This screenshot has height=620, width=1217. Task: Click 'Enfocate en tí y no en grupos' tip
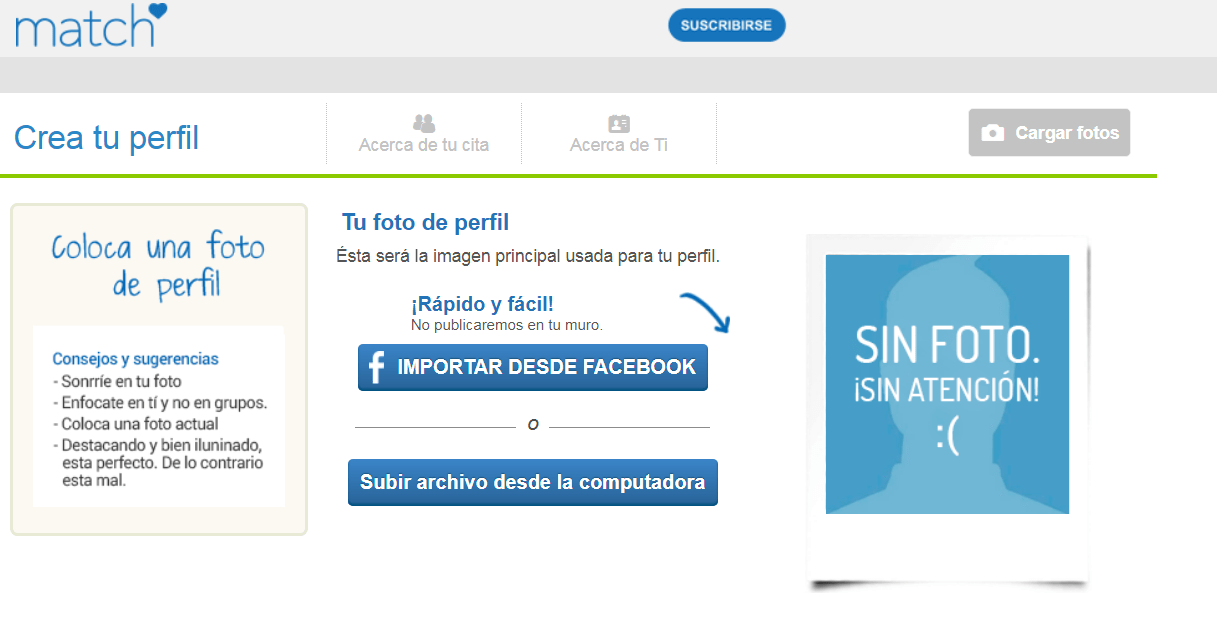point(160,403)
